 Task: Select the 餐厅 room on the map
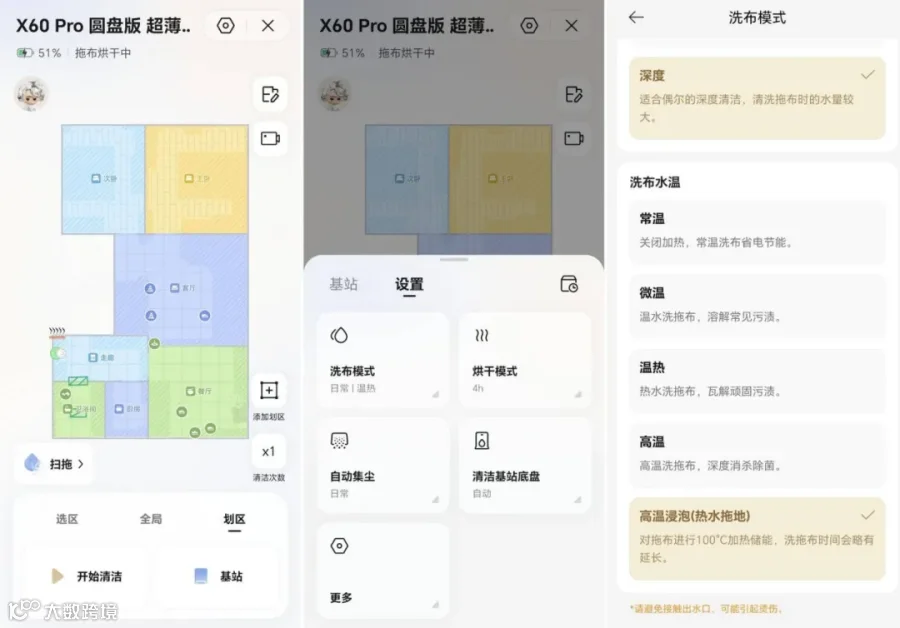(x=199, y=391)
